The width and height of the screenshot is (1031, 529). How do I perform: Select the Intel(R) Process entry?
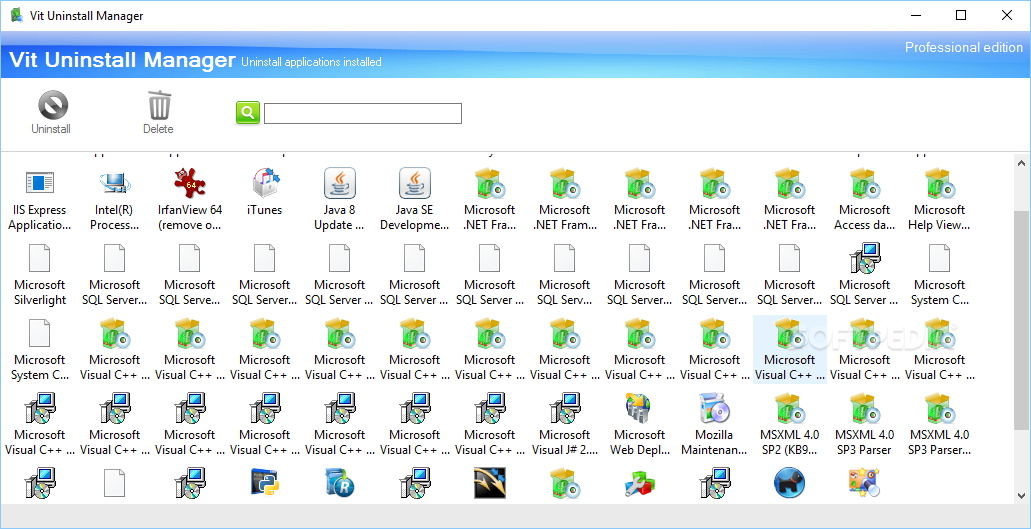click(x=114, y=199)
